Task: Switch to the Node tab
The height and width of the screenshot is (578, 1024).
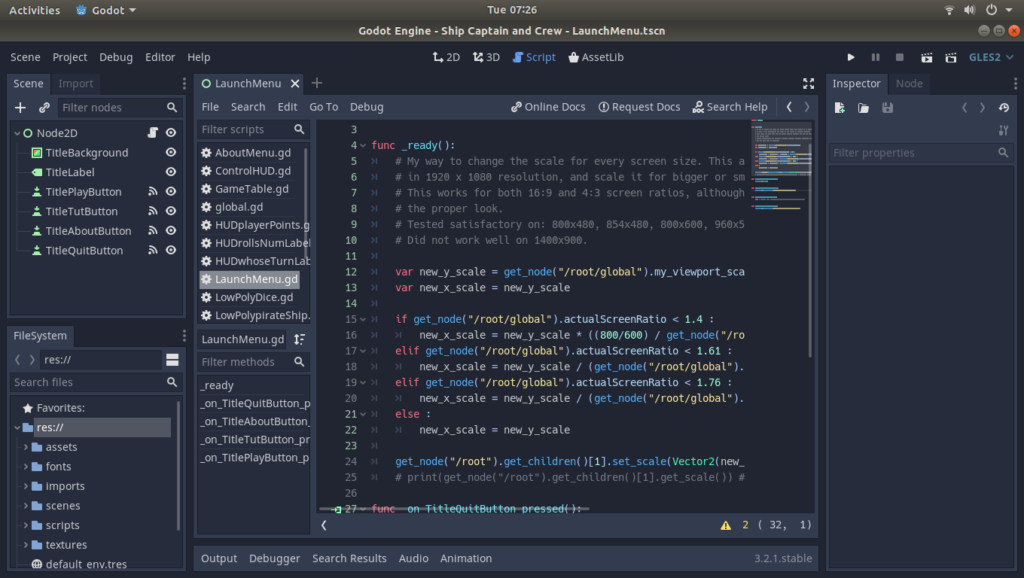Action: pos(909,84)
